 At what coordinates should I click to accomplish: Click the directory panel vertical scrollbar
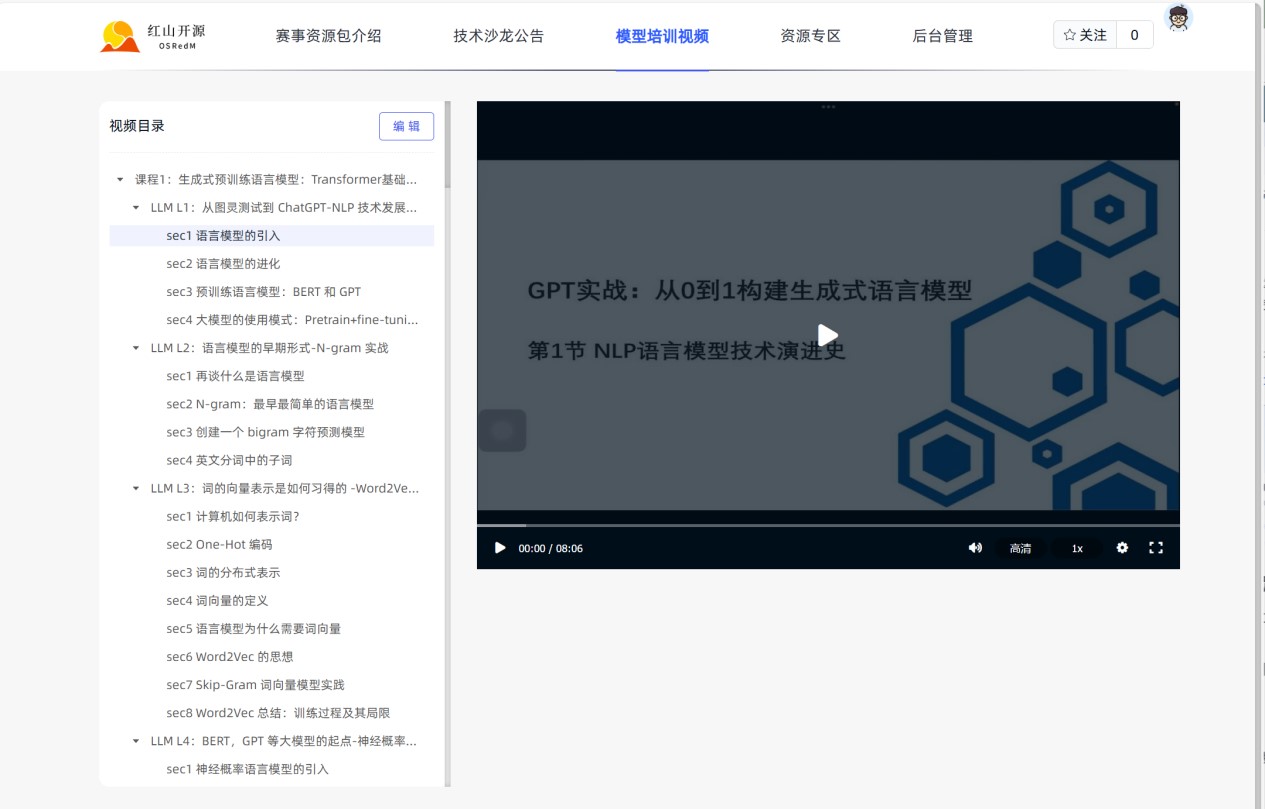click(447, 145)
